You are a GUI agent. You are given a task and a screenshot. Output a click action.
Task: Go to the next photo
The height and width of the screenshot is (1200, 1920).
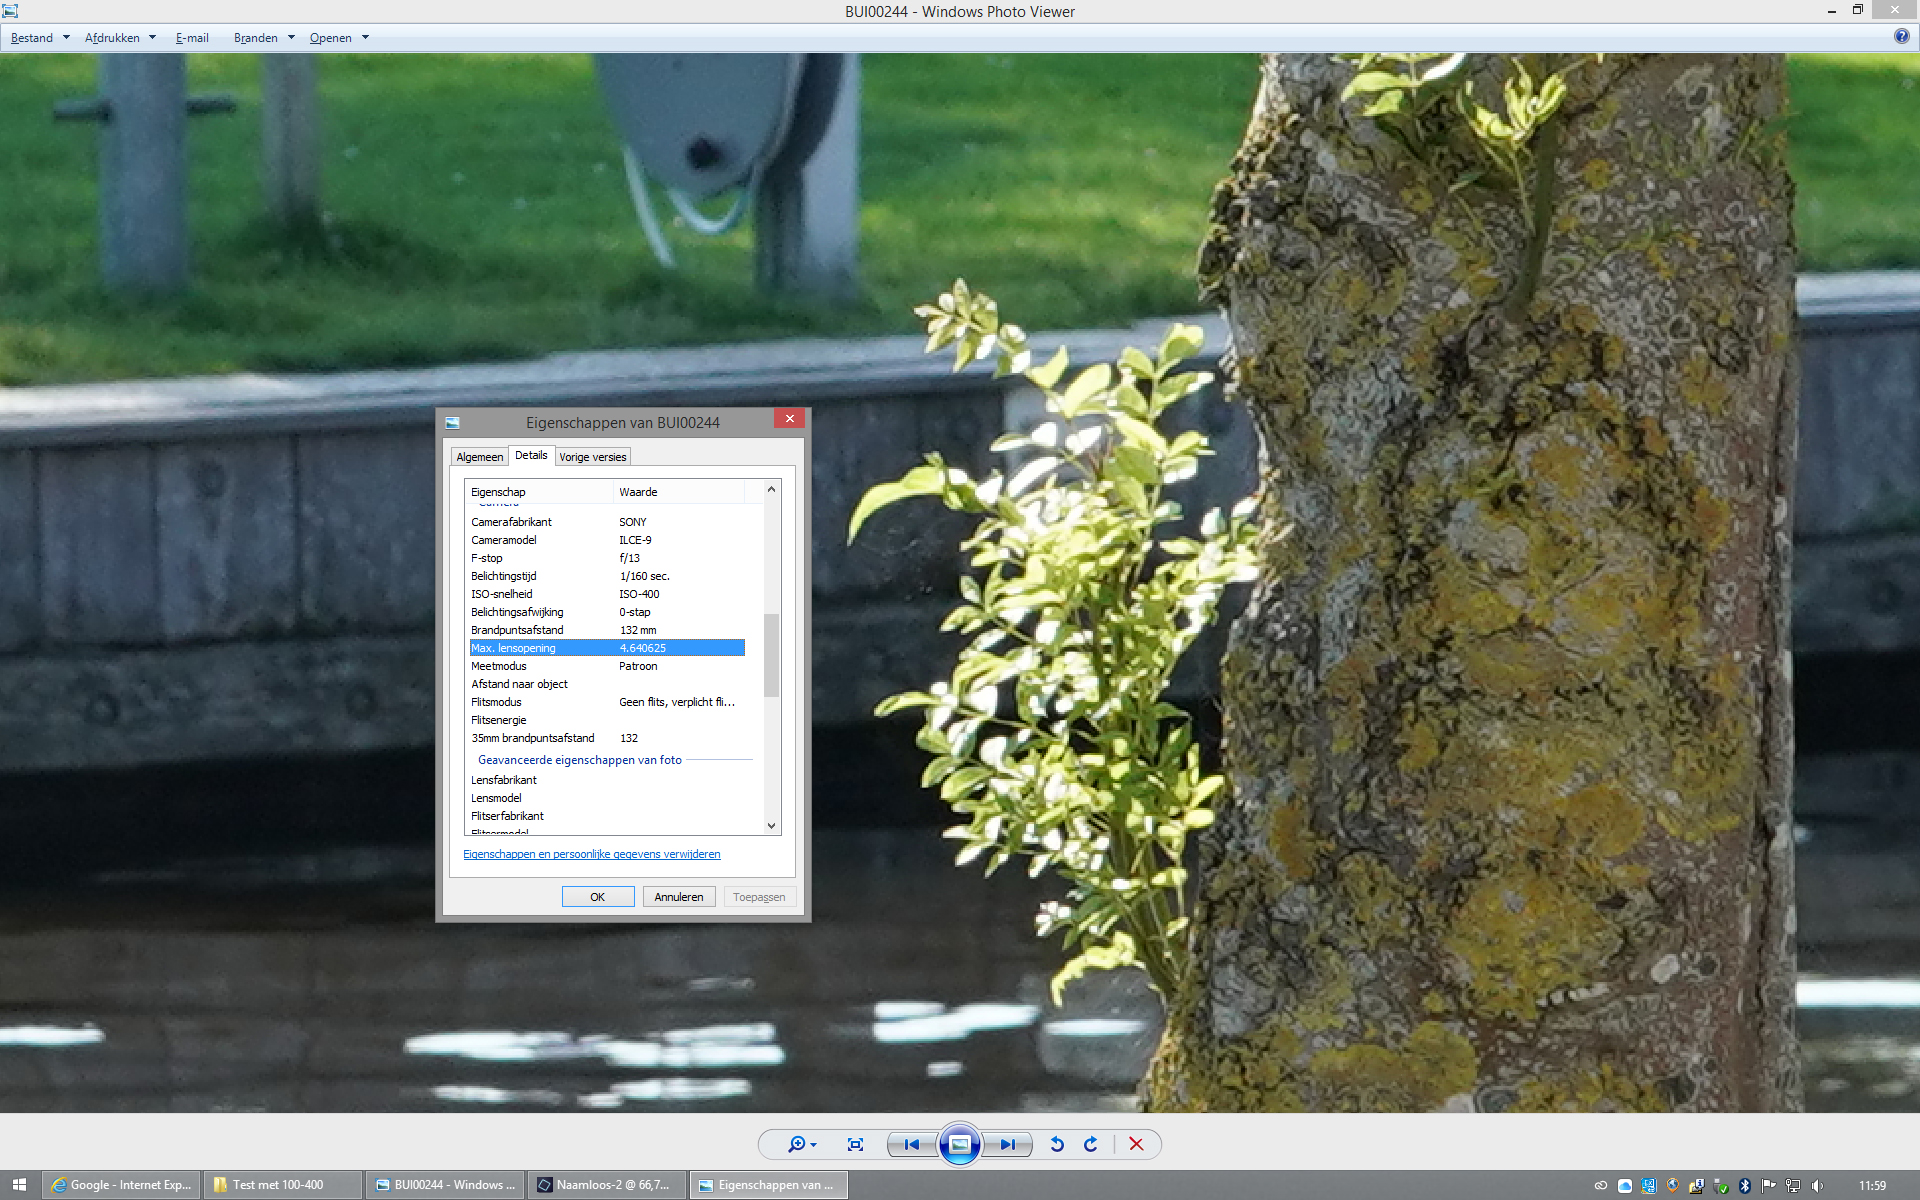pyautogui.click(x=1007, y=1144)
